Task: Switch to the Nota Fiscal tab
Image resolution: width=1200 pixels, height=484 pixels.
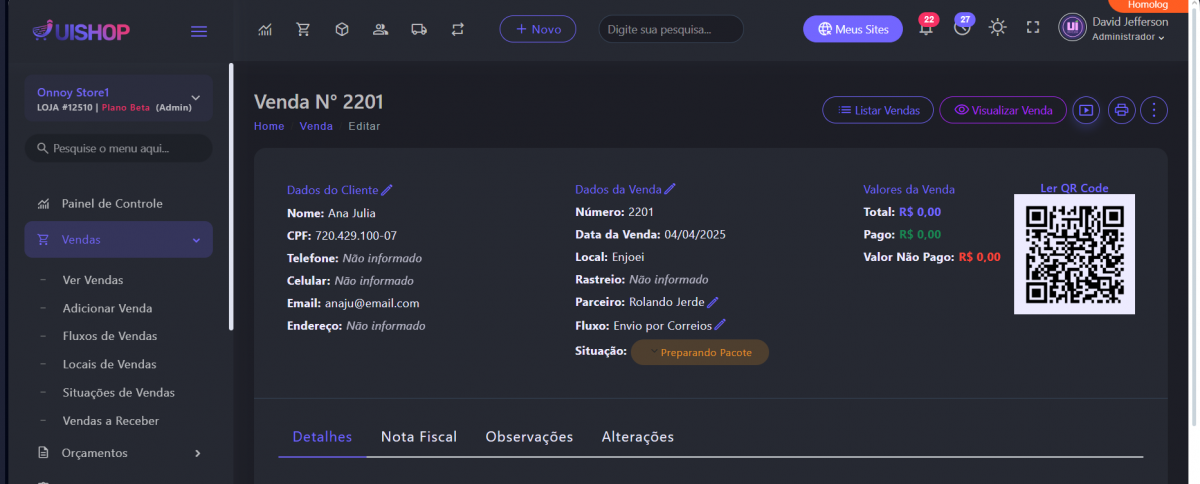Action: pos(419,437)
